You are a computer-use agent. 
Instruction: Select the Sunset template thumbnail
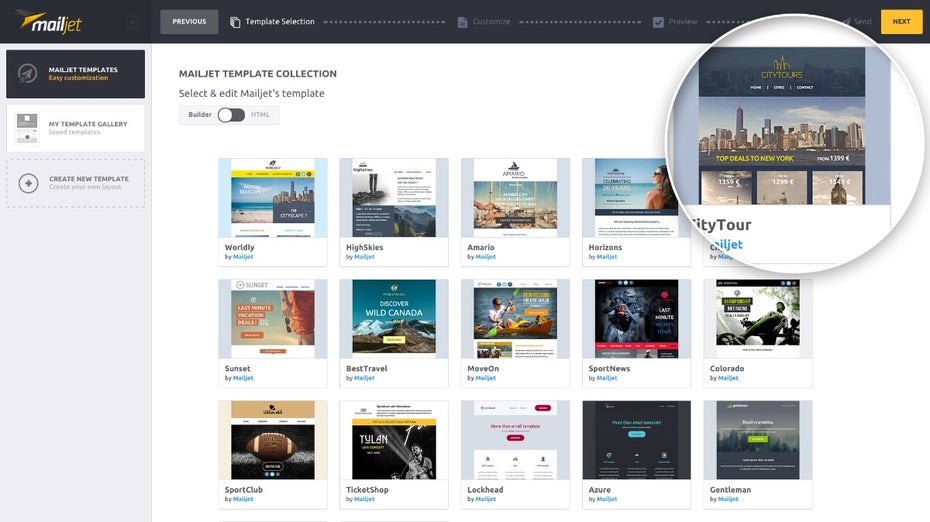point(273,319)
